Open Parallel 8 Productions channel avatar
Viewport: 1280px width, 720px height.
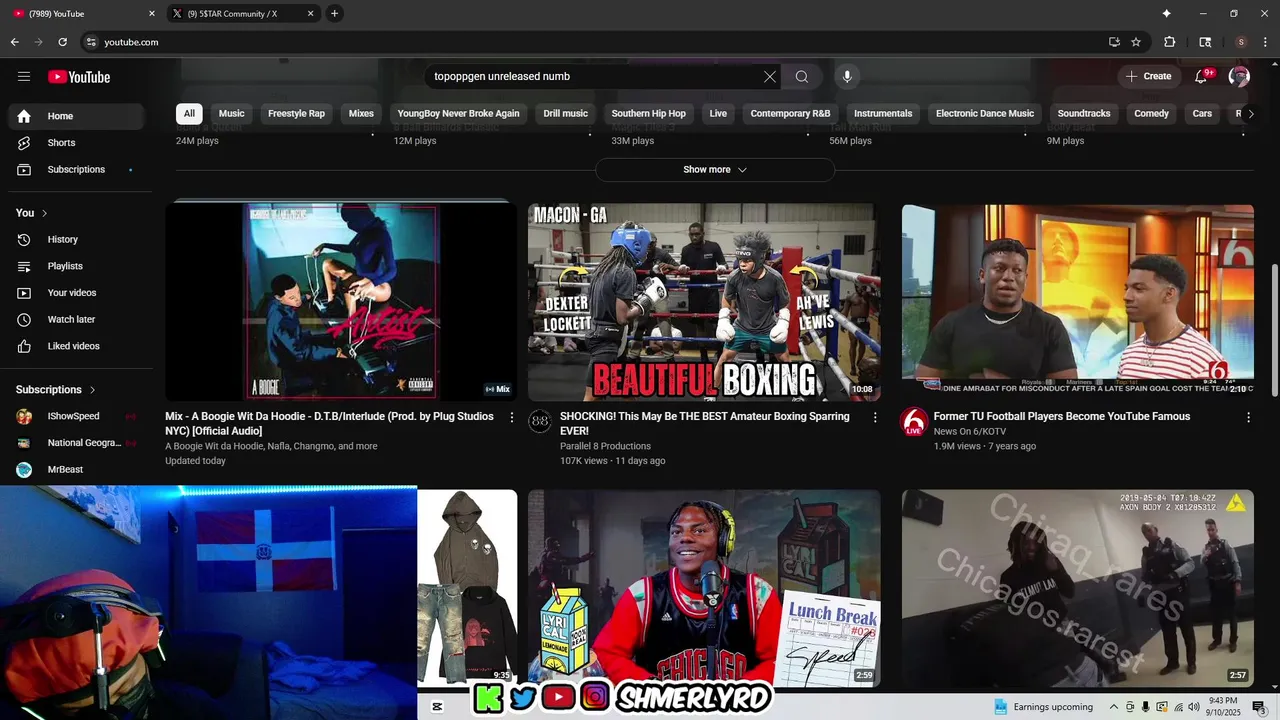tap(540, 421)
